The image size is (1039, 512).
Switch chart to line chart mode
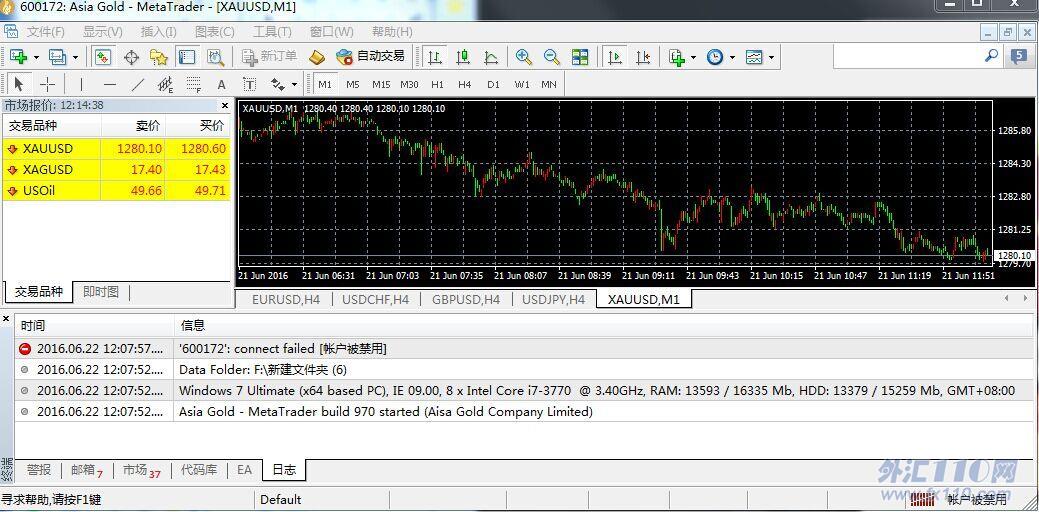click(491, 57)
